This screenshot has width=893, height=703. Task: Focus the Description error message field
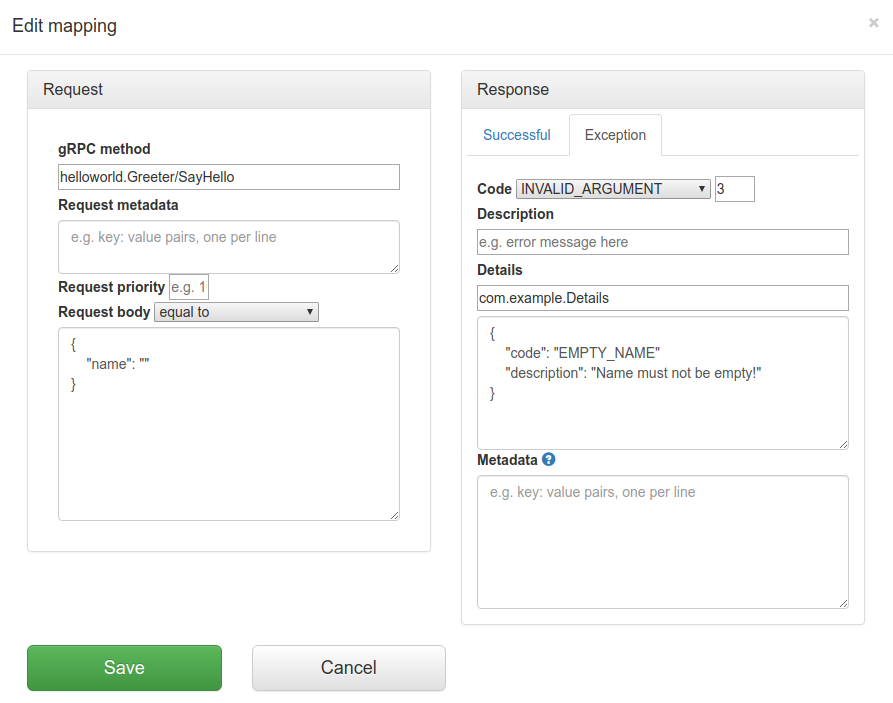click(x=662, y=241)
